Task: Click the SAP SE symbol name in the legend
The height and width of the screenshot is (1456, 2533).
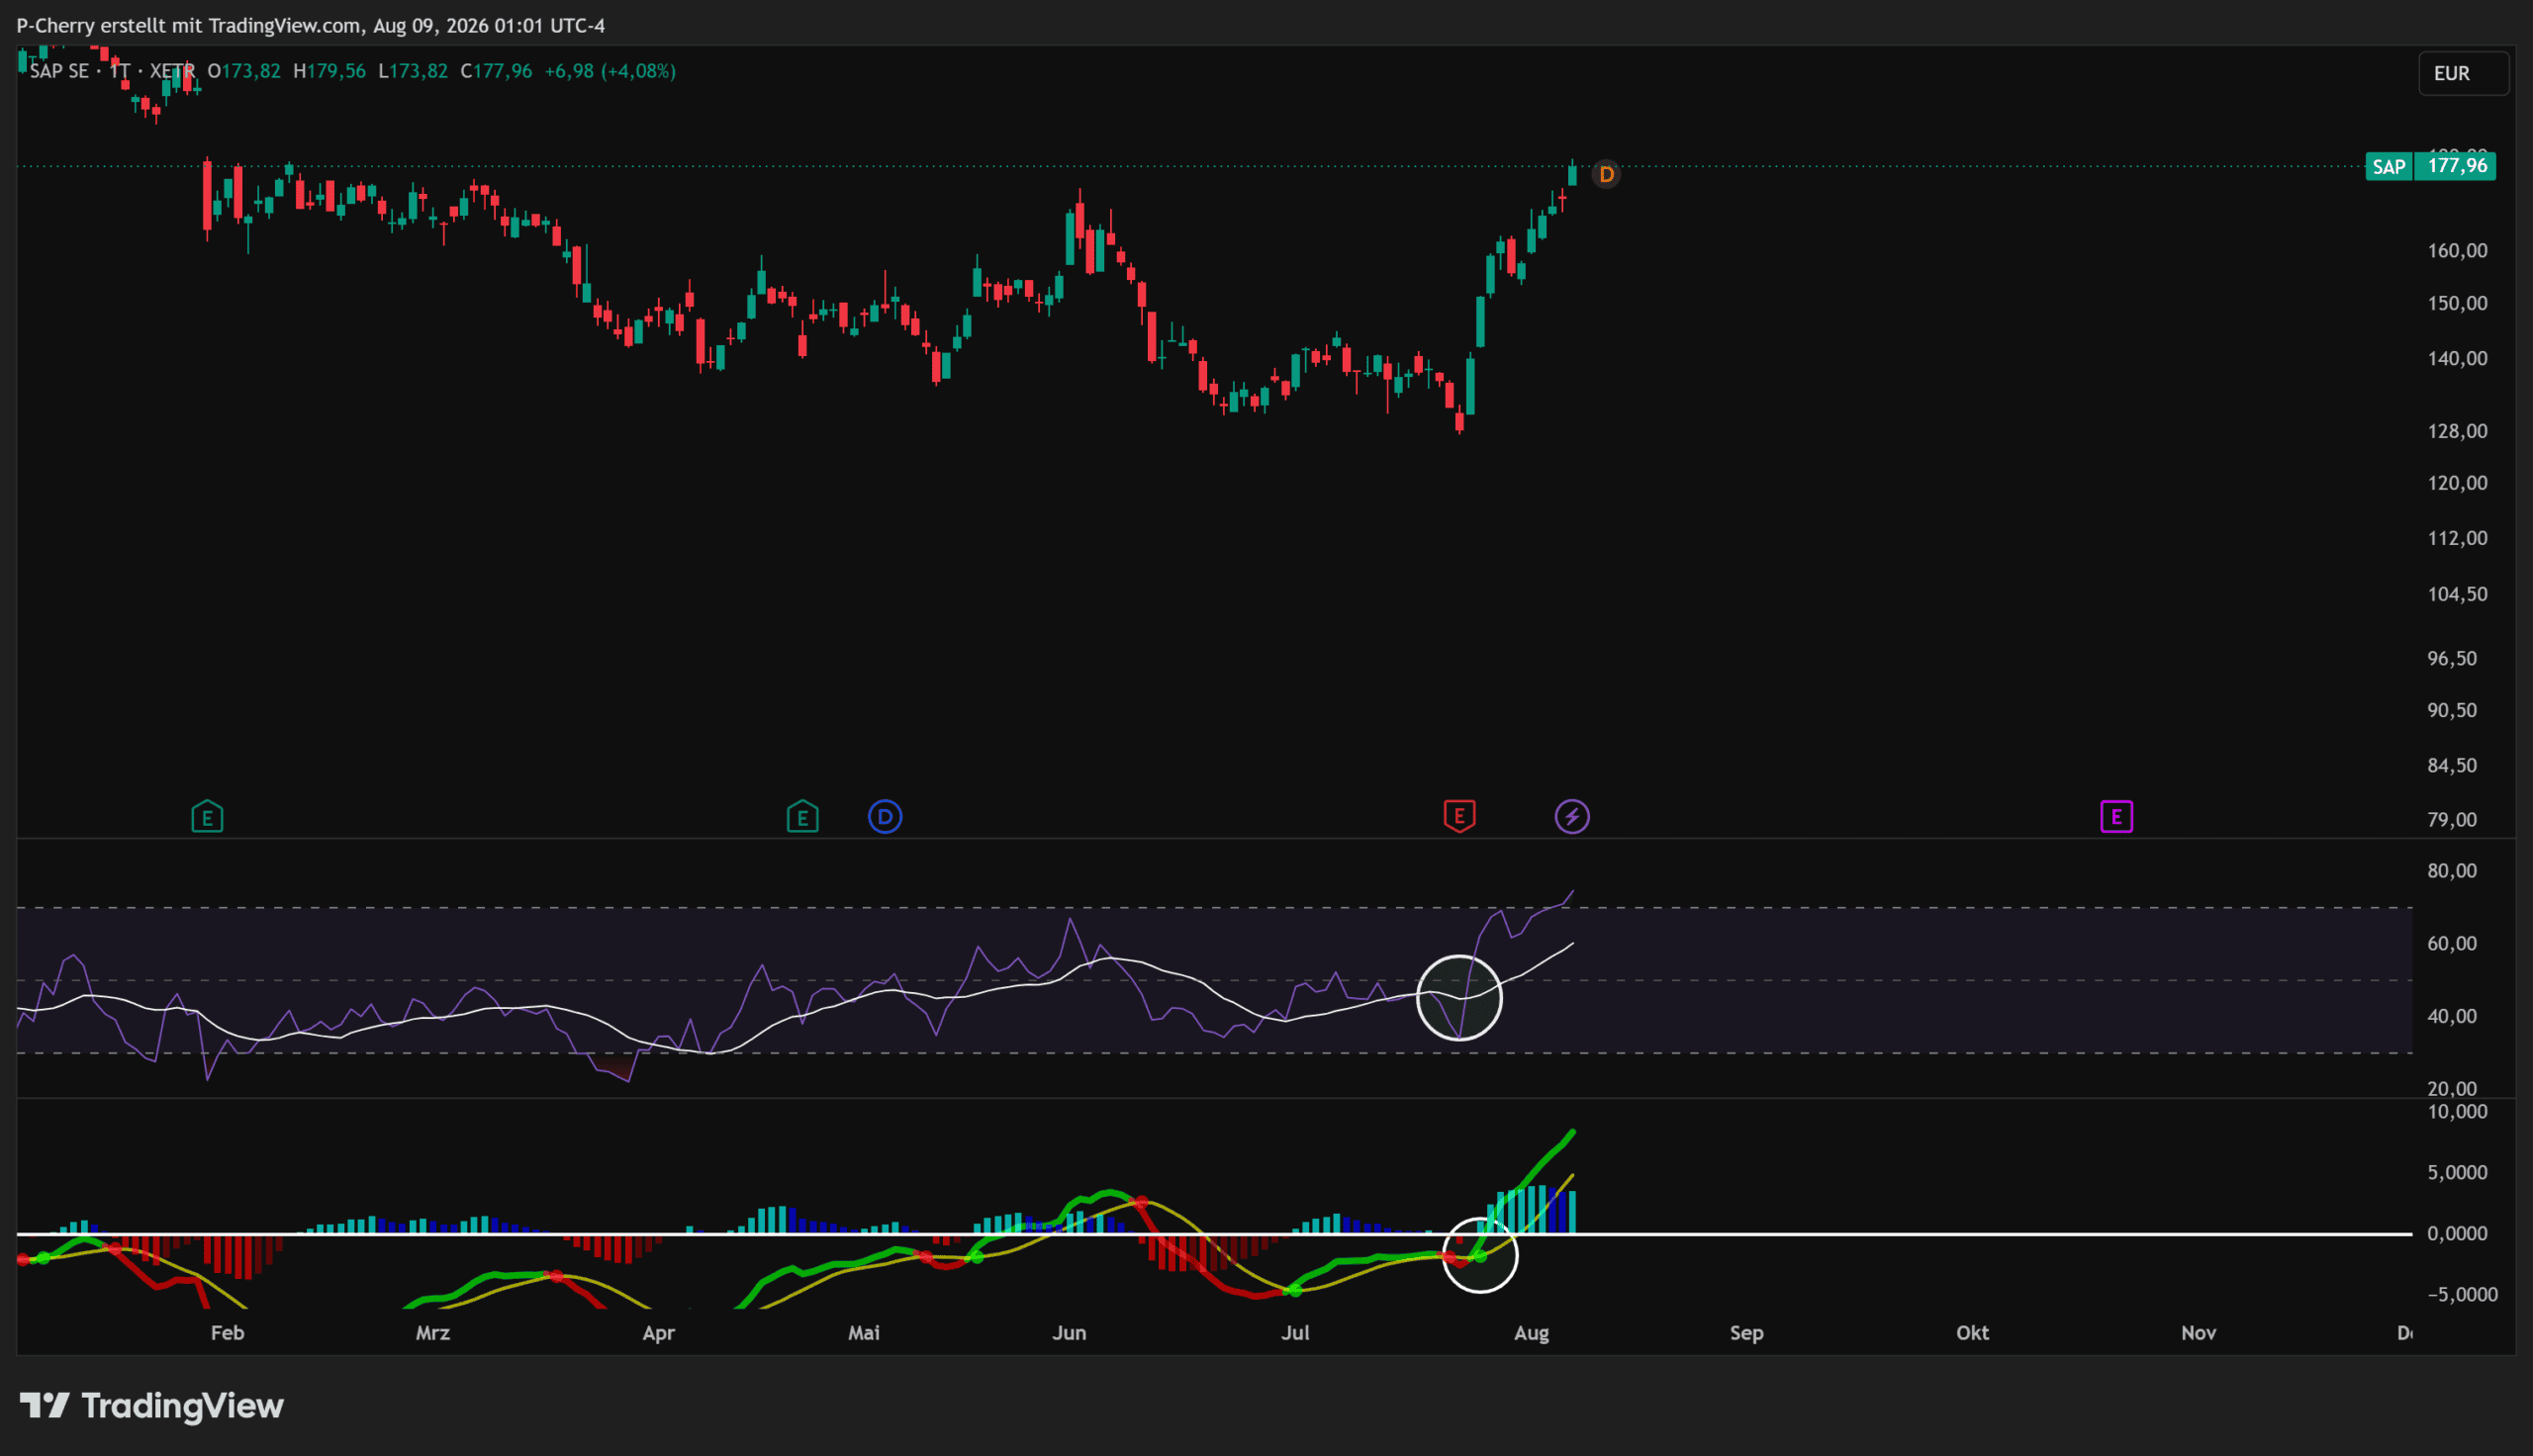Action: [x=59, y=71]
